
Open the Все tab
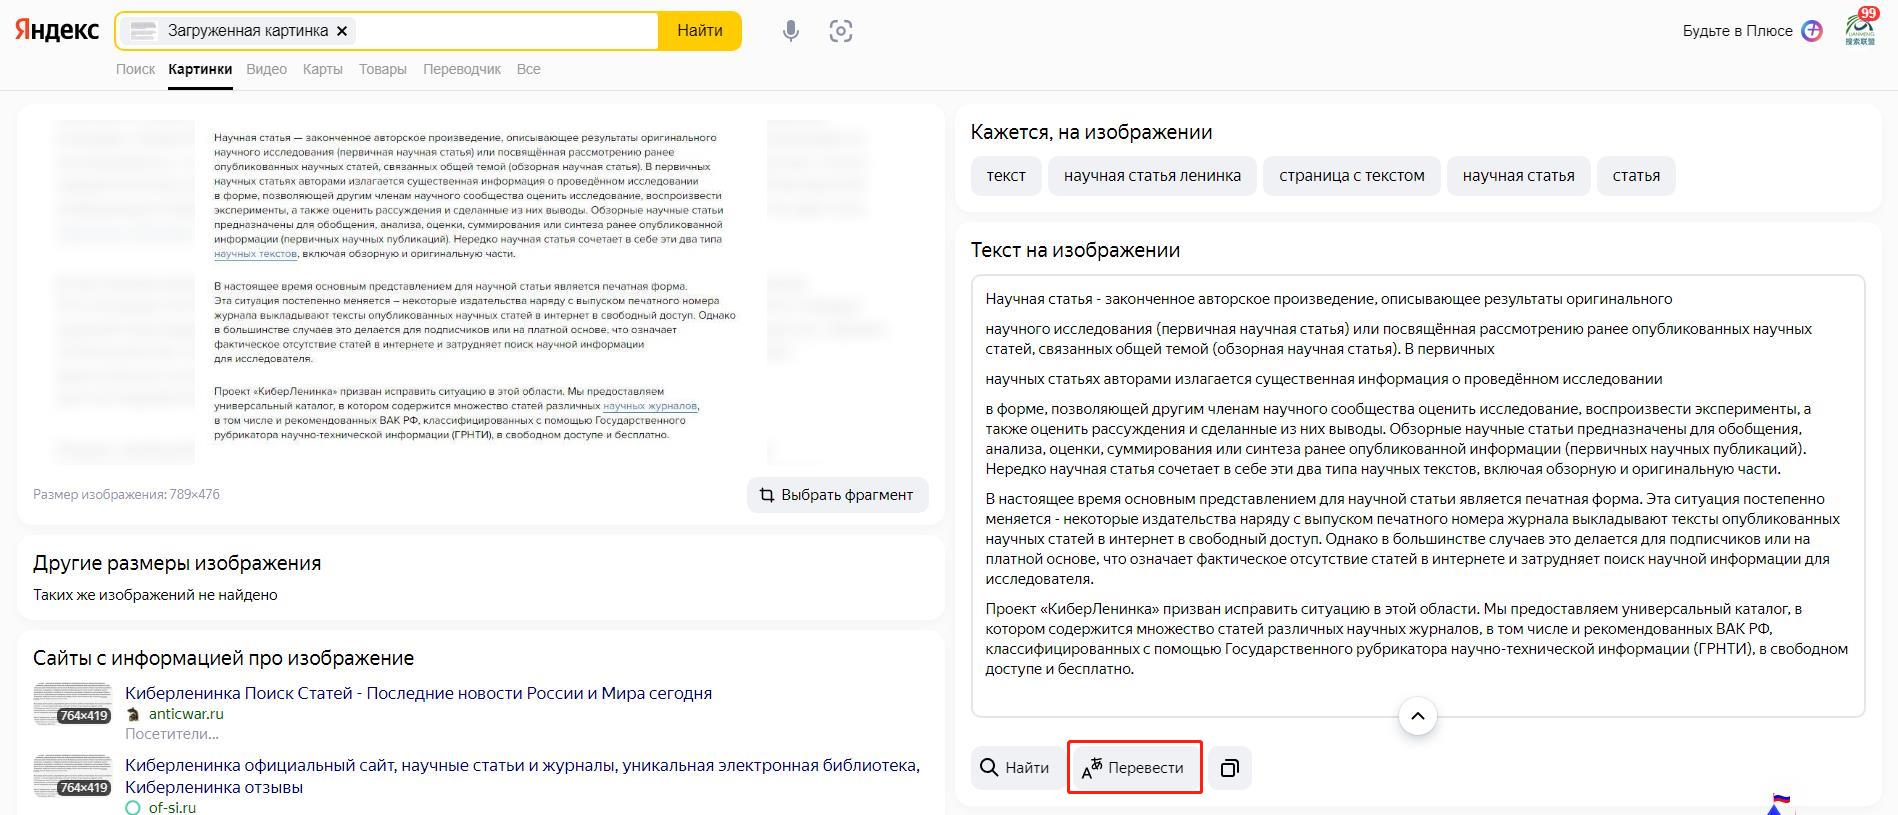528,69
